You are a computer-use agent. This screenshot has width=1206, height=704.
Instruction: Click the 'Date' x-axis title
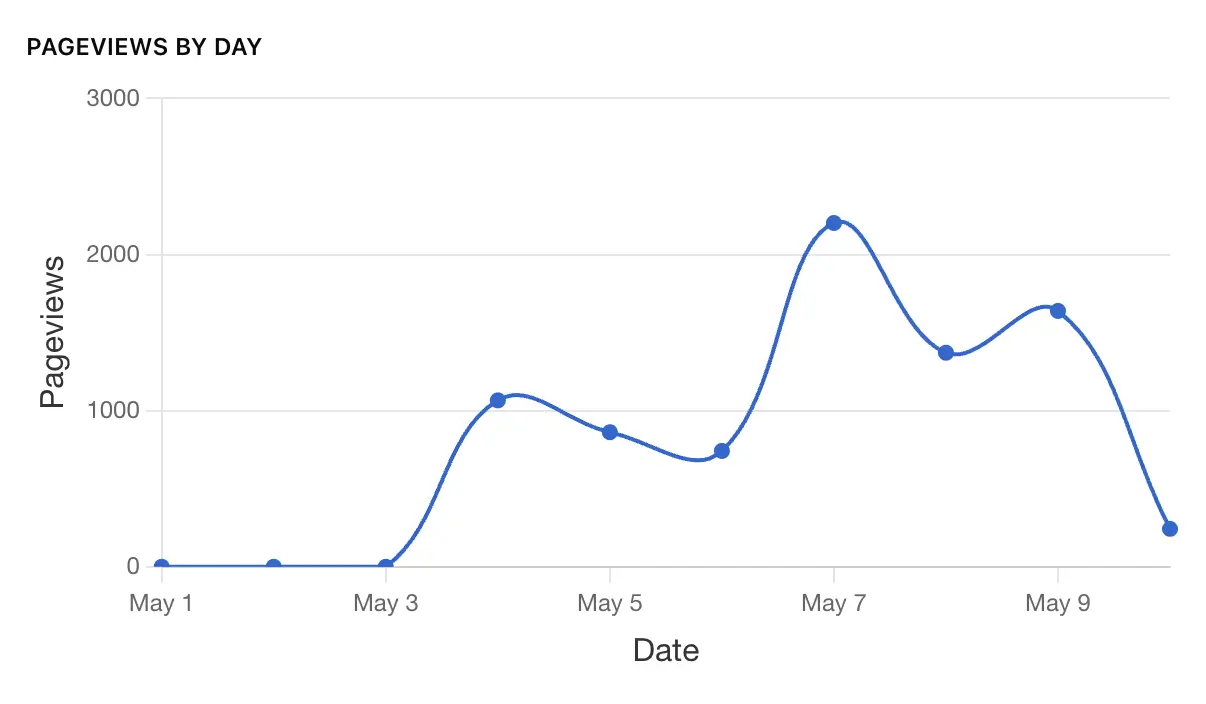[666, 651]
